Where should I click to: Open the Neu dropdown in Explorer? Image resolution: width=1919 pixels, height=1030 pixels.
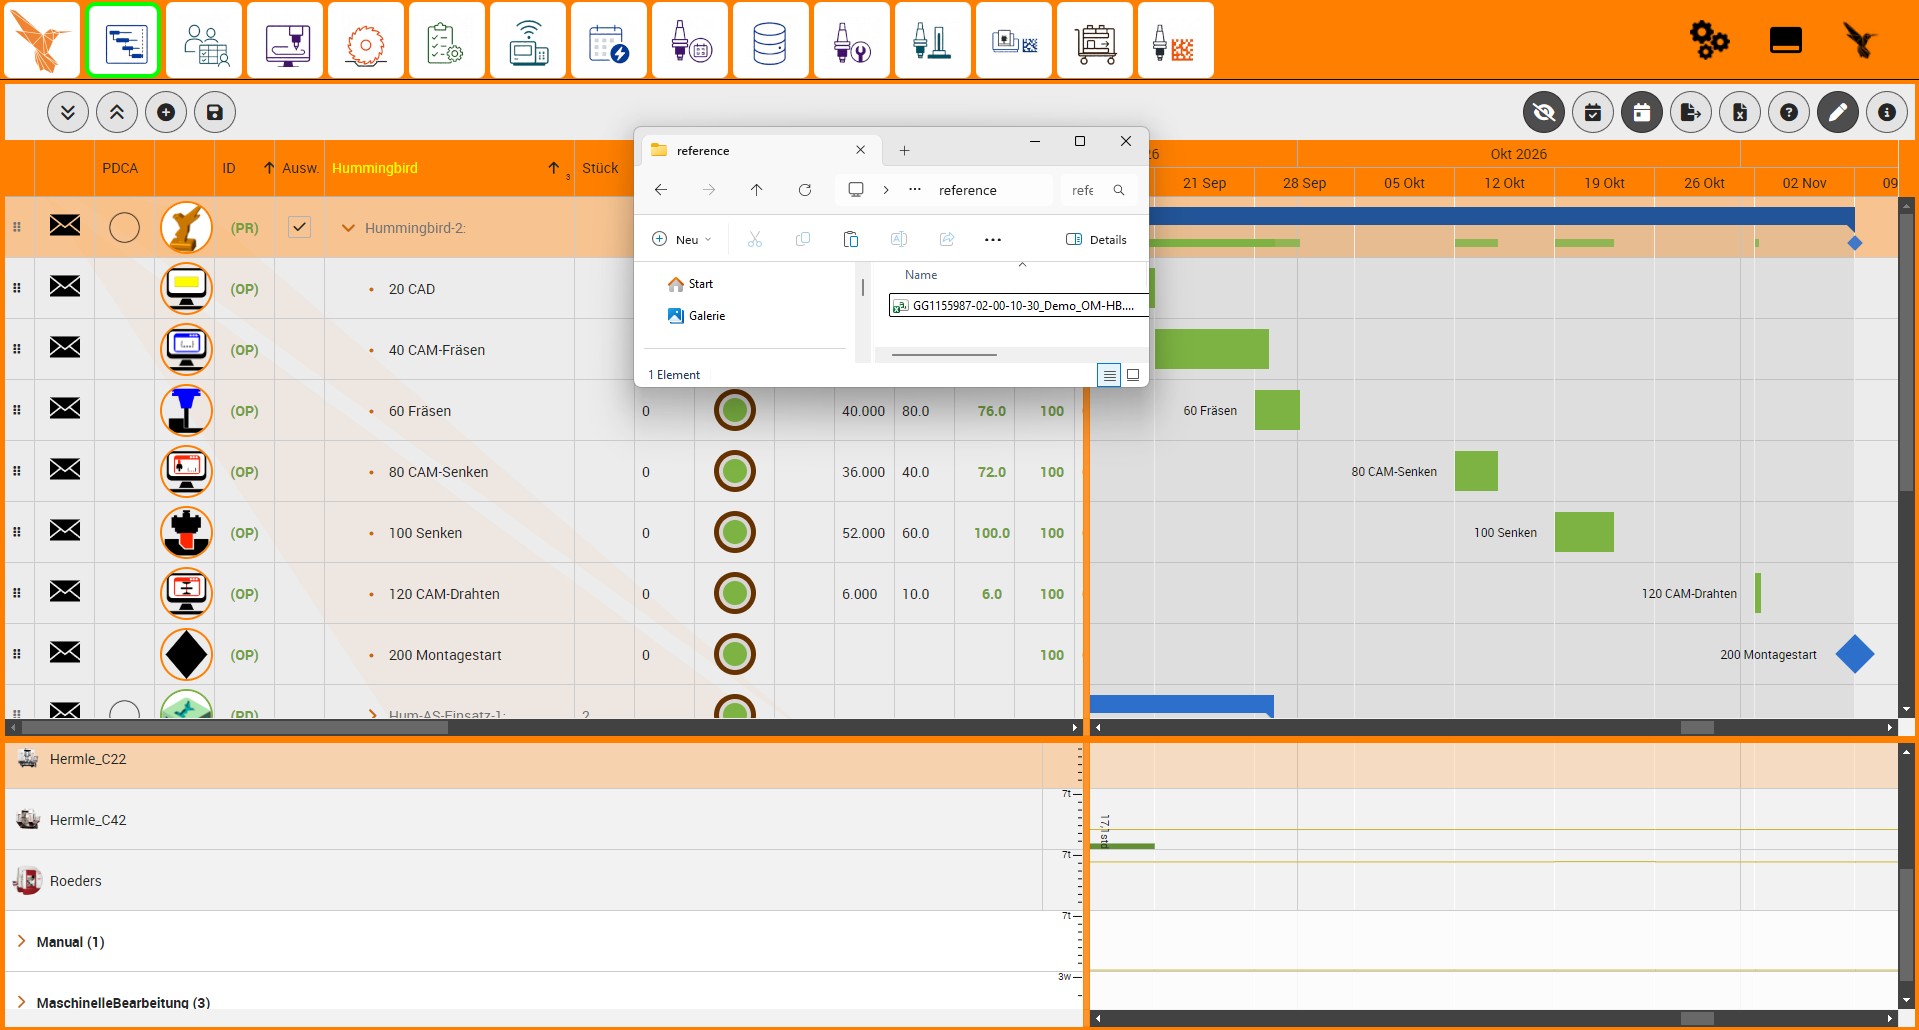click(x=682, y=239)
